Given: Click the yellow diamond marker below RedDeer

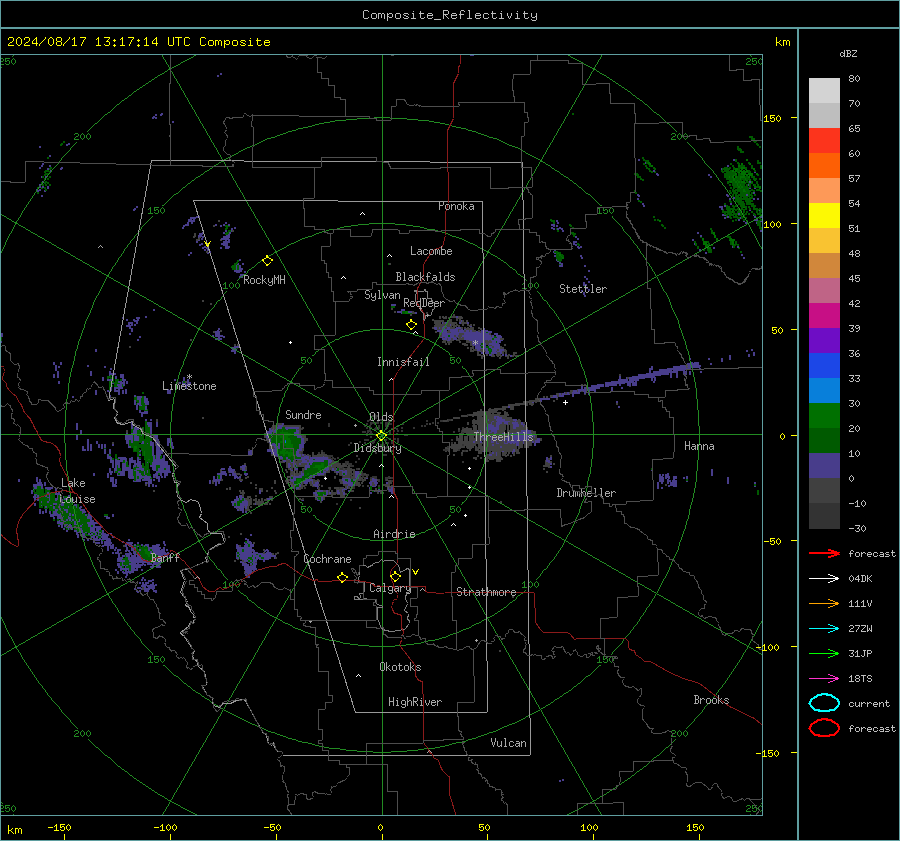Looking at the screenshot, I should pyautogui.click(x=411, y=325).
